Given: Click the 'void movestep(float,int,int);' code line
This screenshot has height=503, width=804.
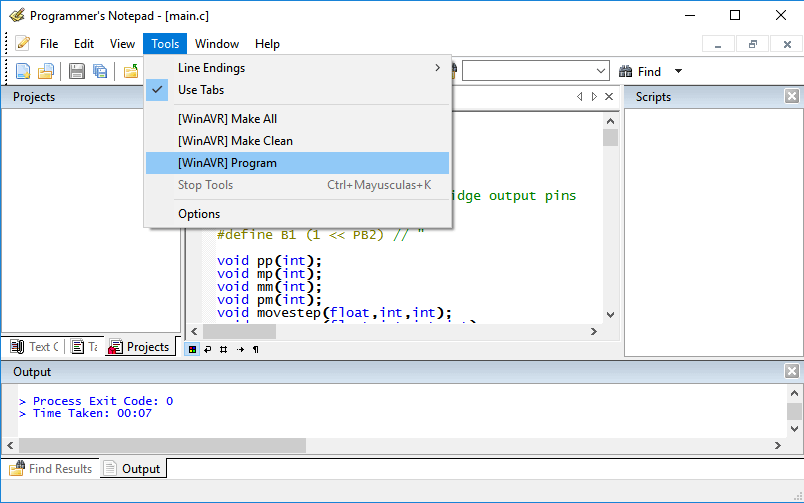Looking at the screenshot, I should click(x=334, y=312).
